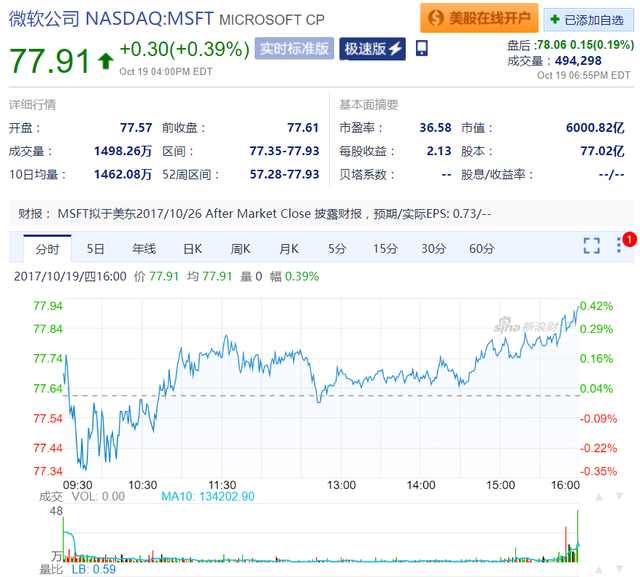Click the 13:00 time axis label

[341, 485]
